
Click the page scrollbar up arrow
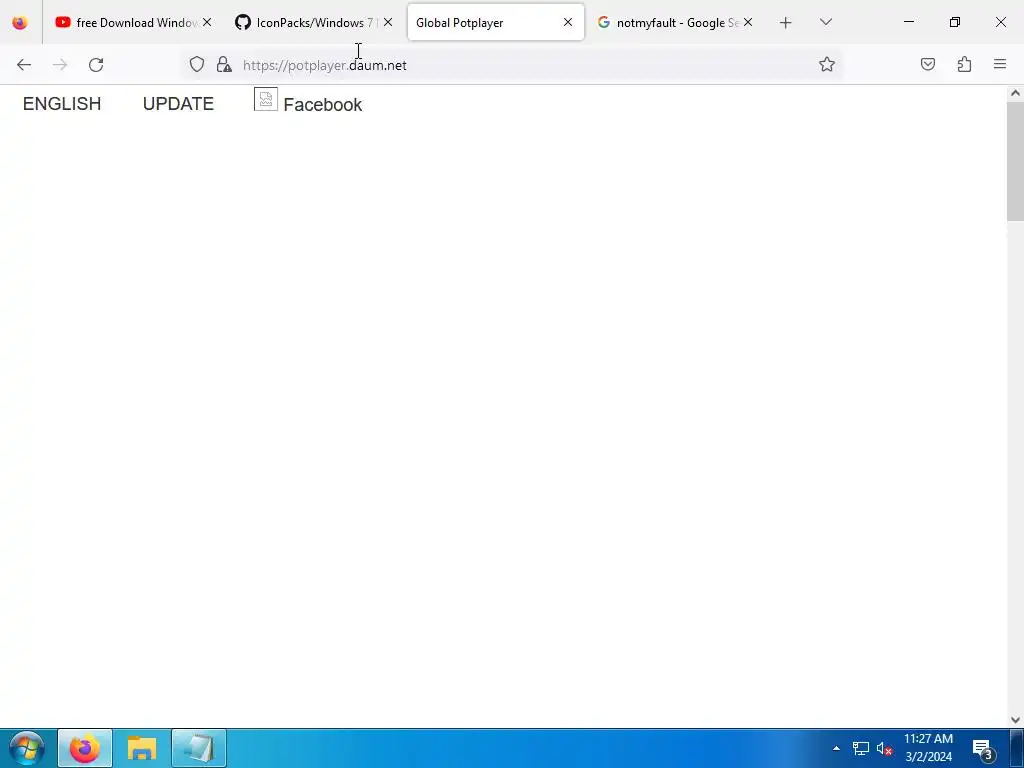(x=1015, y=93)
